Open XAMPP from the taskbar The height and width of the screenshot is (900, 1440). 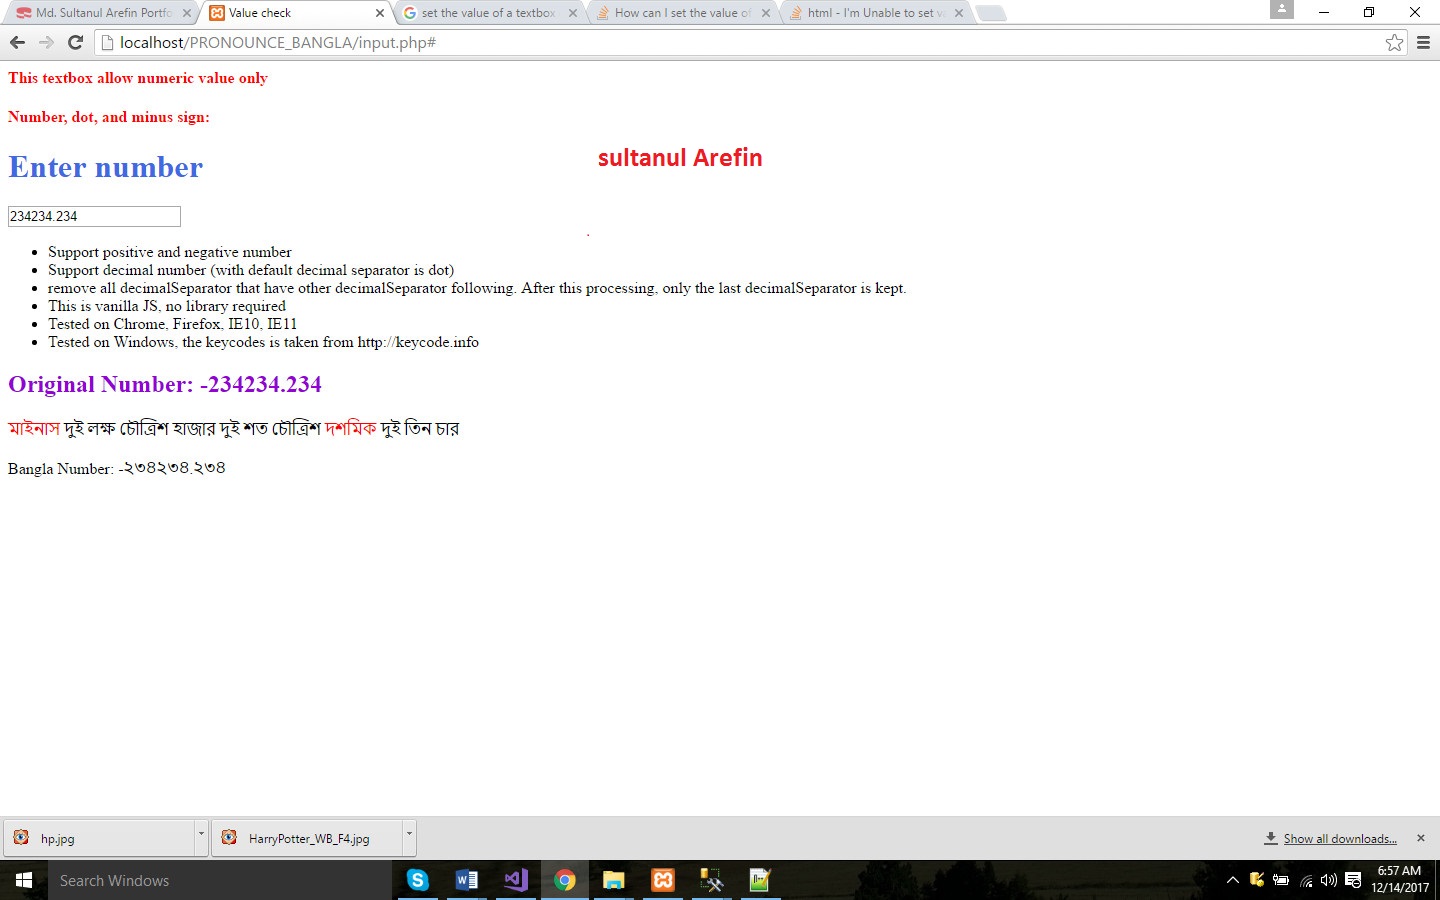tap(663, 880)
